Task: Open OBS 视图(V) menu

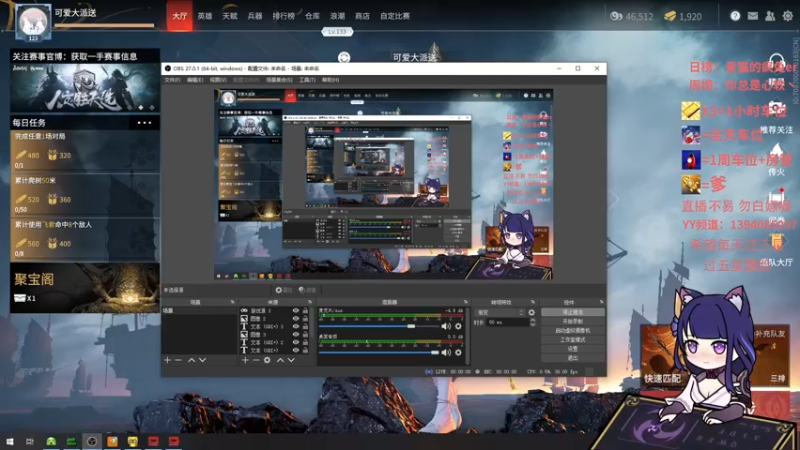Action: [x=218, y=80]
